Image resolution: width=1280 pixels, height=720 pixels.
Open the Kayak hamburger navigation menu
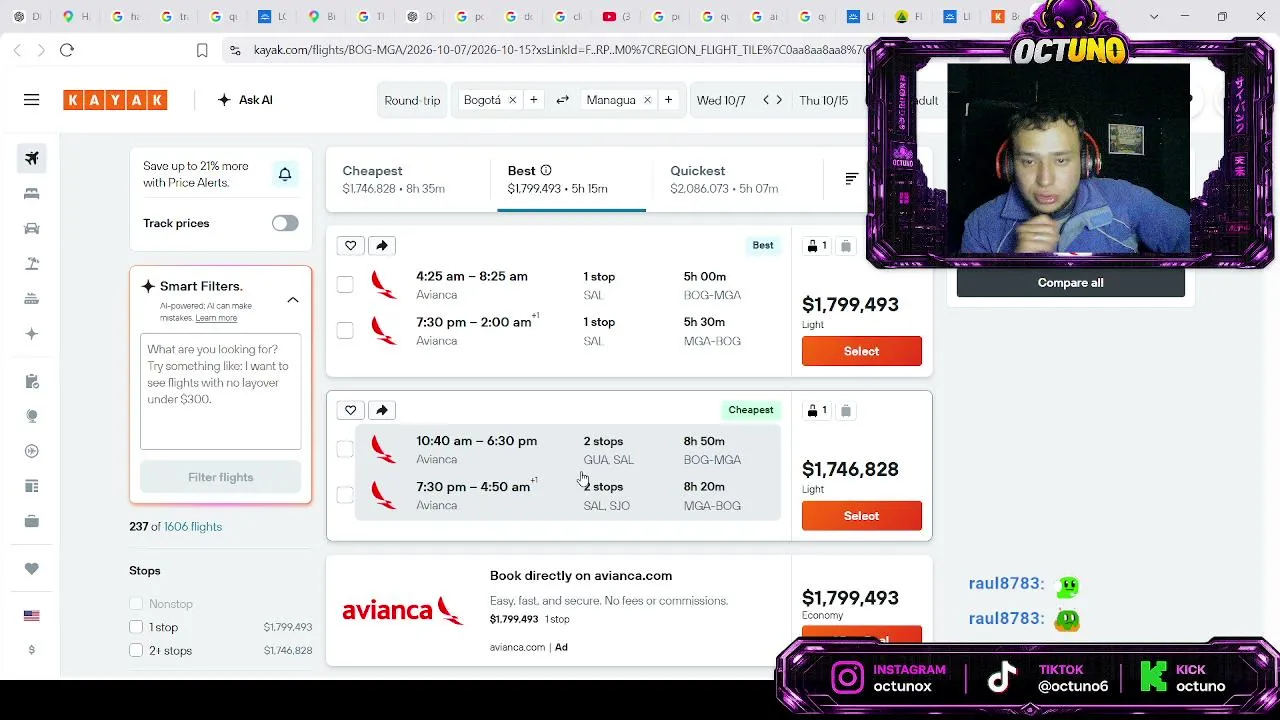coord(32,100)
